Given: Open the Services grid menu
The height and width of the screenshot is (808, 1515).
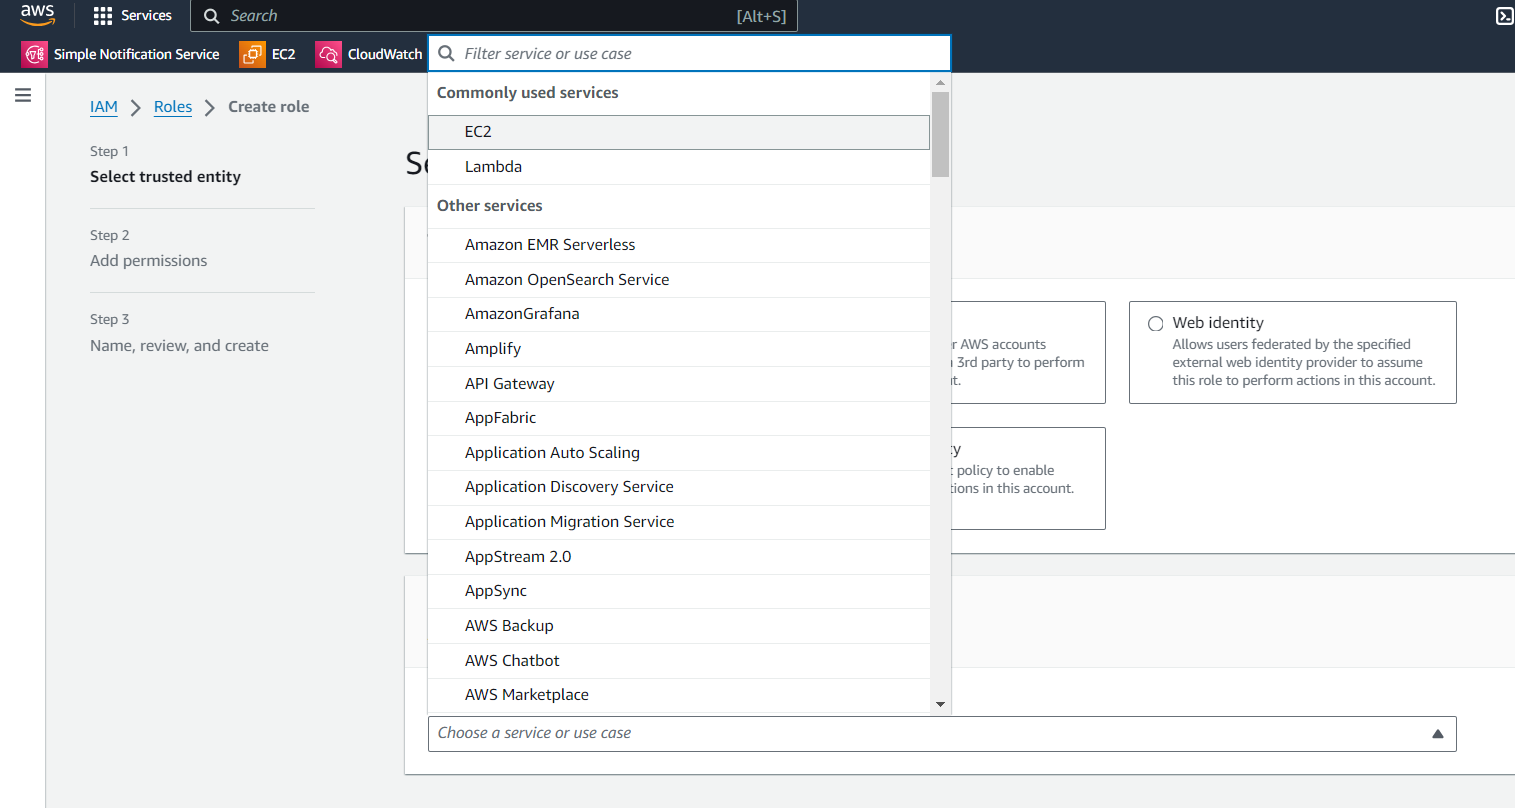Looking at the screenshot, I should click(x=132, y=16).
